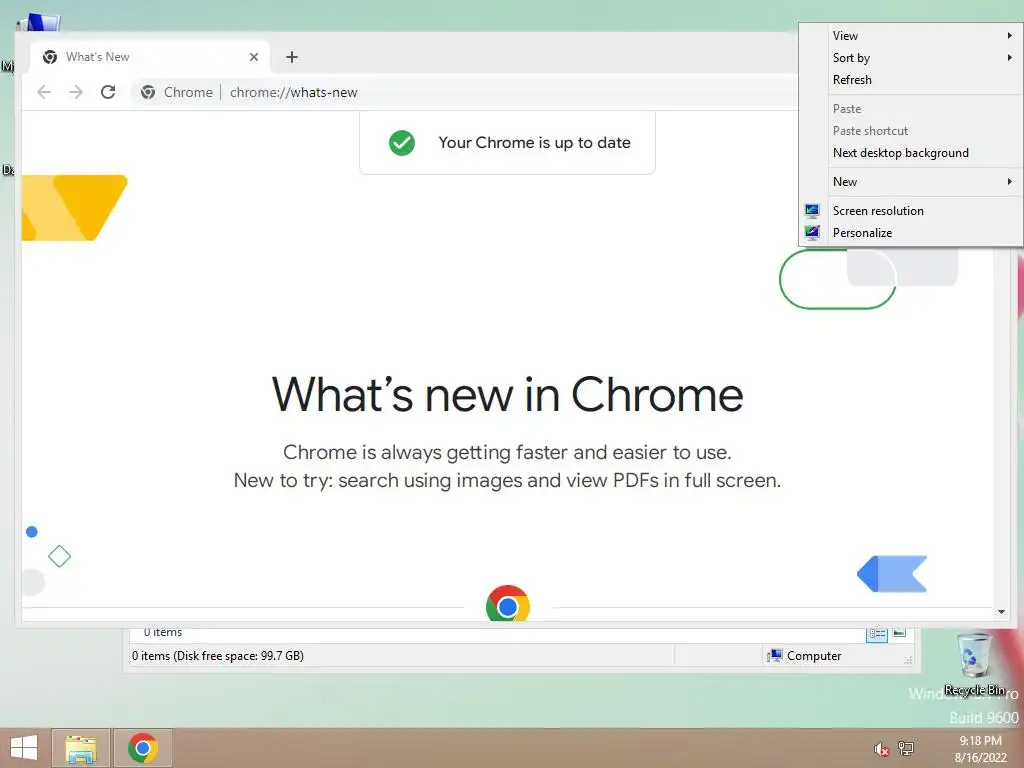Switch Explorer window to large icons view
Image resolution: width=1024 pixels, height=768 pixels.
coord(899,632)
